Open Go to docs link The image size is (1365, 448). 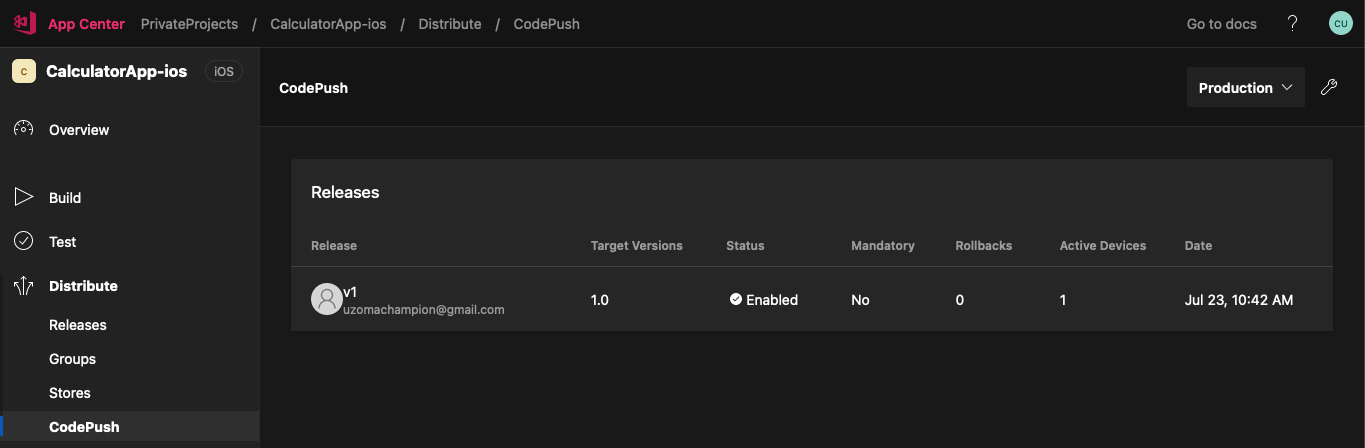click(1221, 23)
